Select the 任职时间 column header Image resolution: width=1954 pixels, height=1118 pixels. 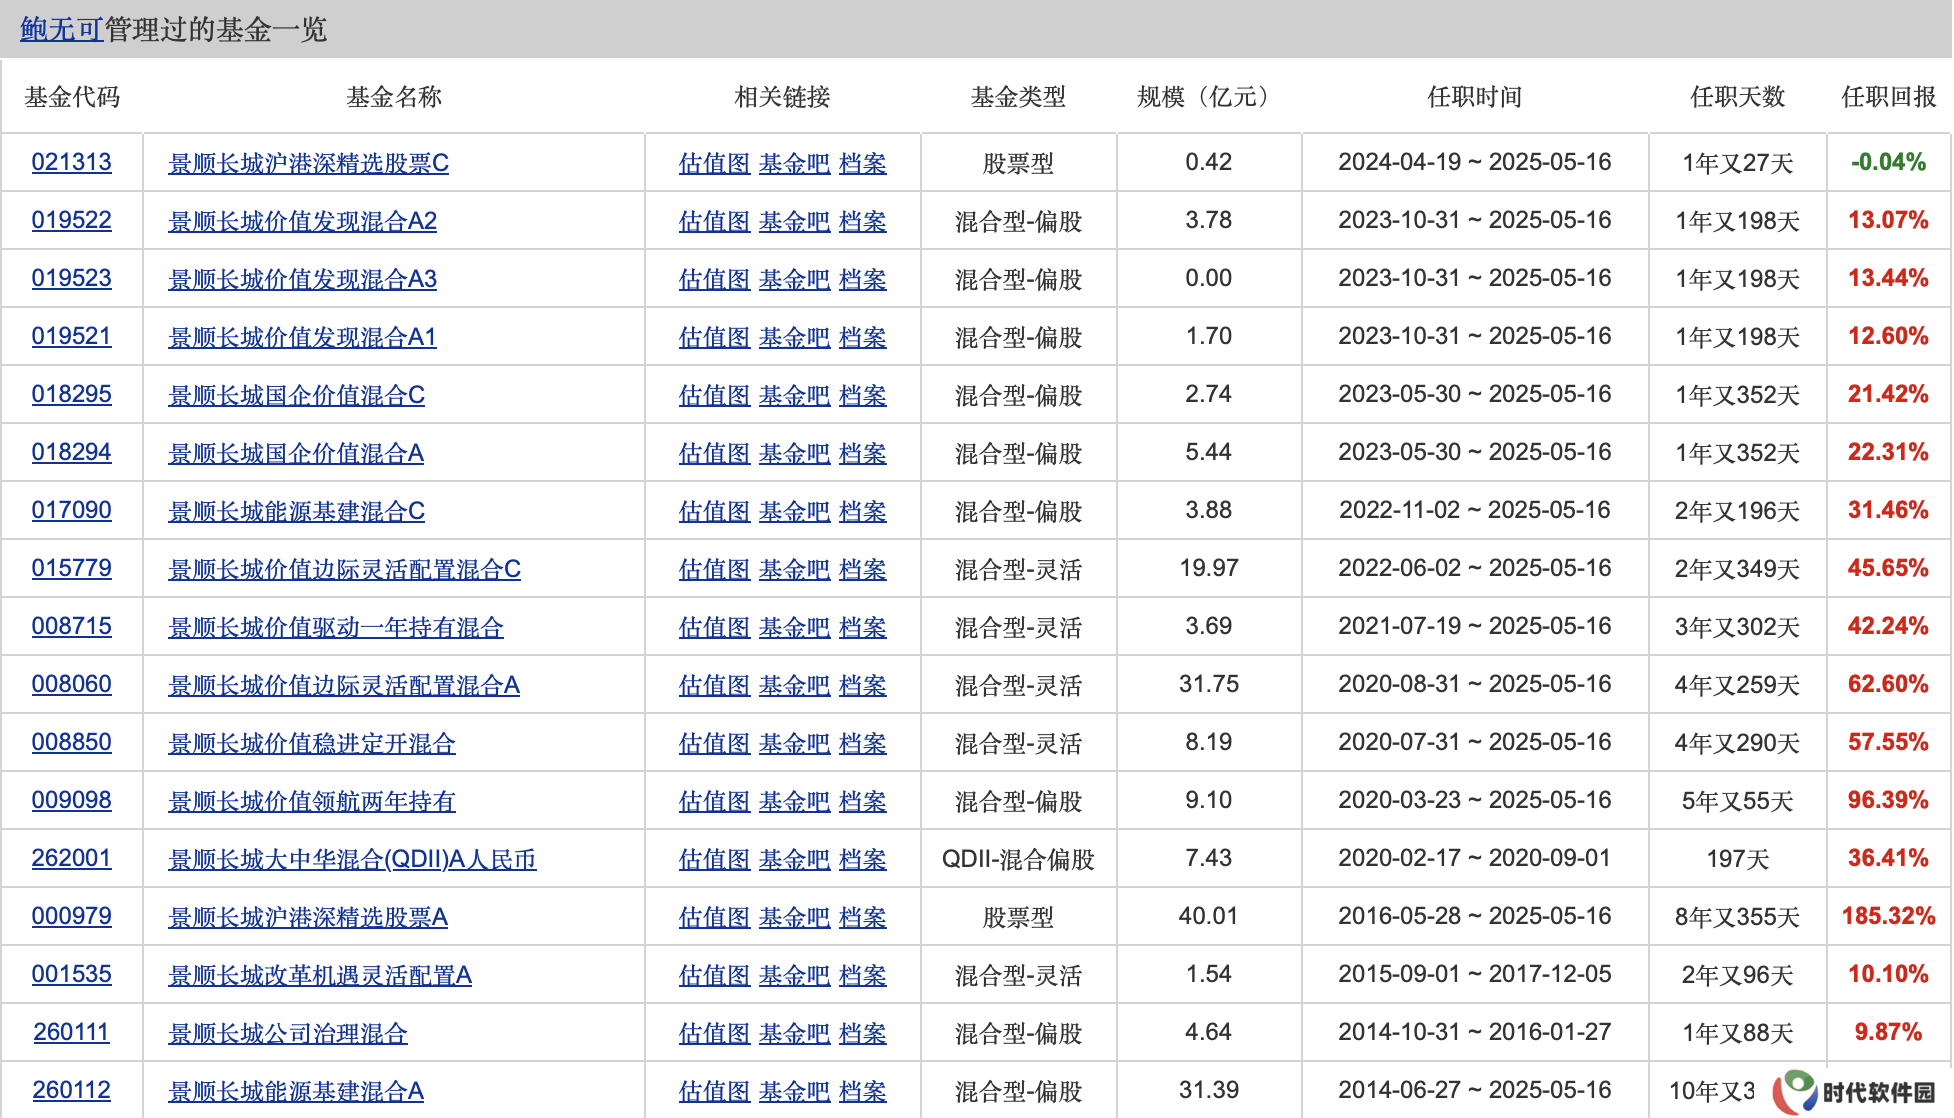[x=1475, y=97]
